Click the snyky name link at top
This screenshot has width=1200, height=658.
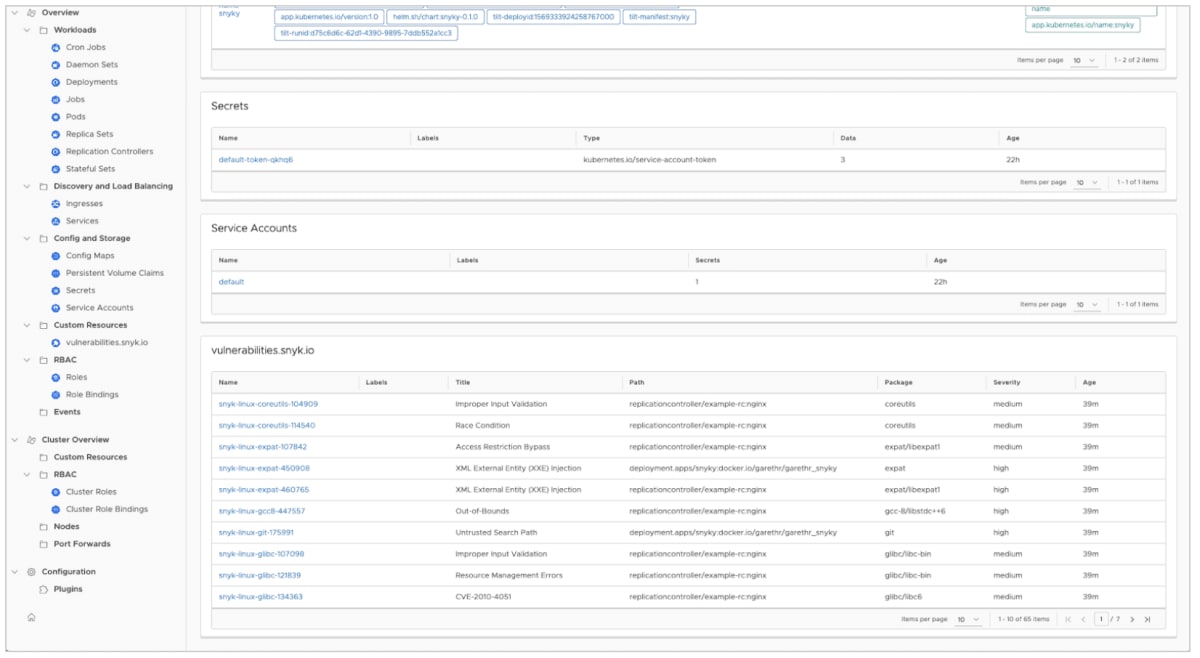pos(229,14)
